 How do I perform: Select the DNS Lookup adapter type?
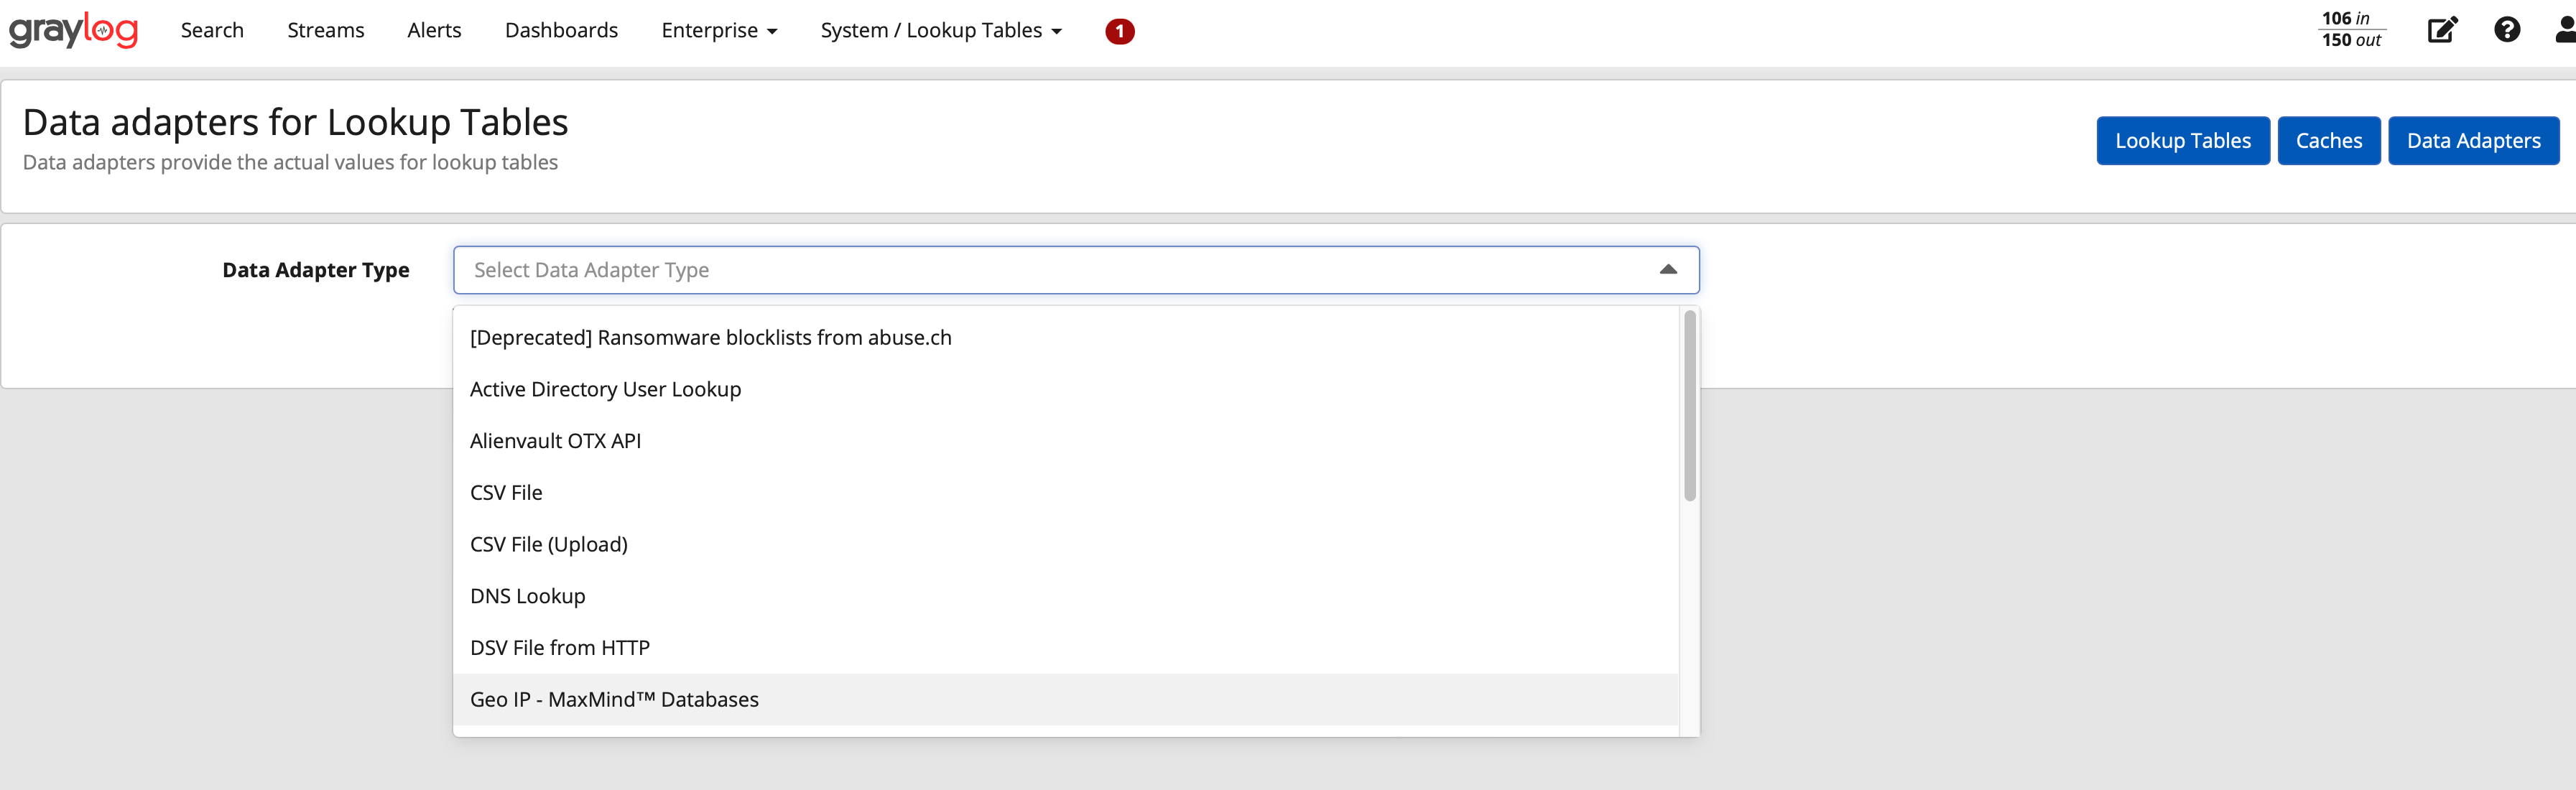(x=527, y=595)
